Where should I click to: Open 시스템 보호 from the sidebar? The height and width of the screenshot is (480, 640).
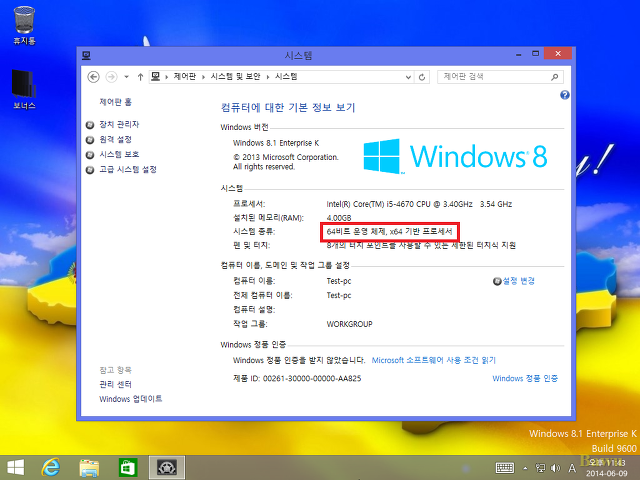click(x=119, y=154)
